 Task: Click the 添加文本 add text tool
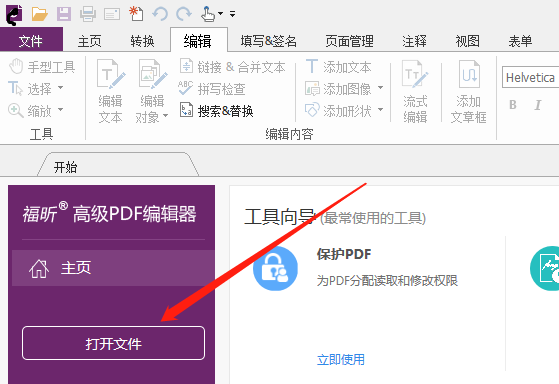[x=338, y=67]
